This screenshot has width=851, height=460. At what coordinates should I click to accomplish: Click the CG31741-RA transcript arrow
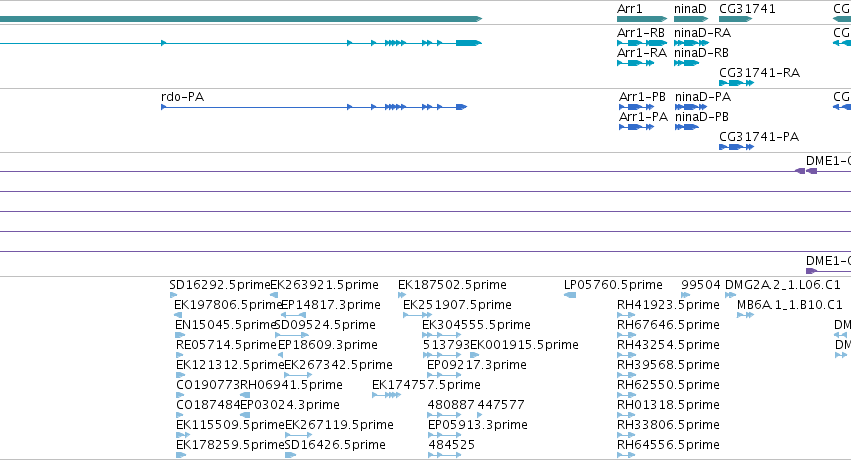click(x=736, y=83)
